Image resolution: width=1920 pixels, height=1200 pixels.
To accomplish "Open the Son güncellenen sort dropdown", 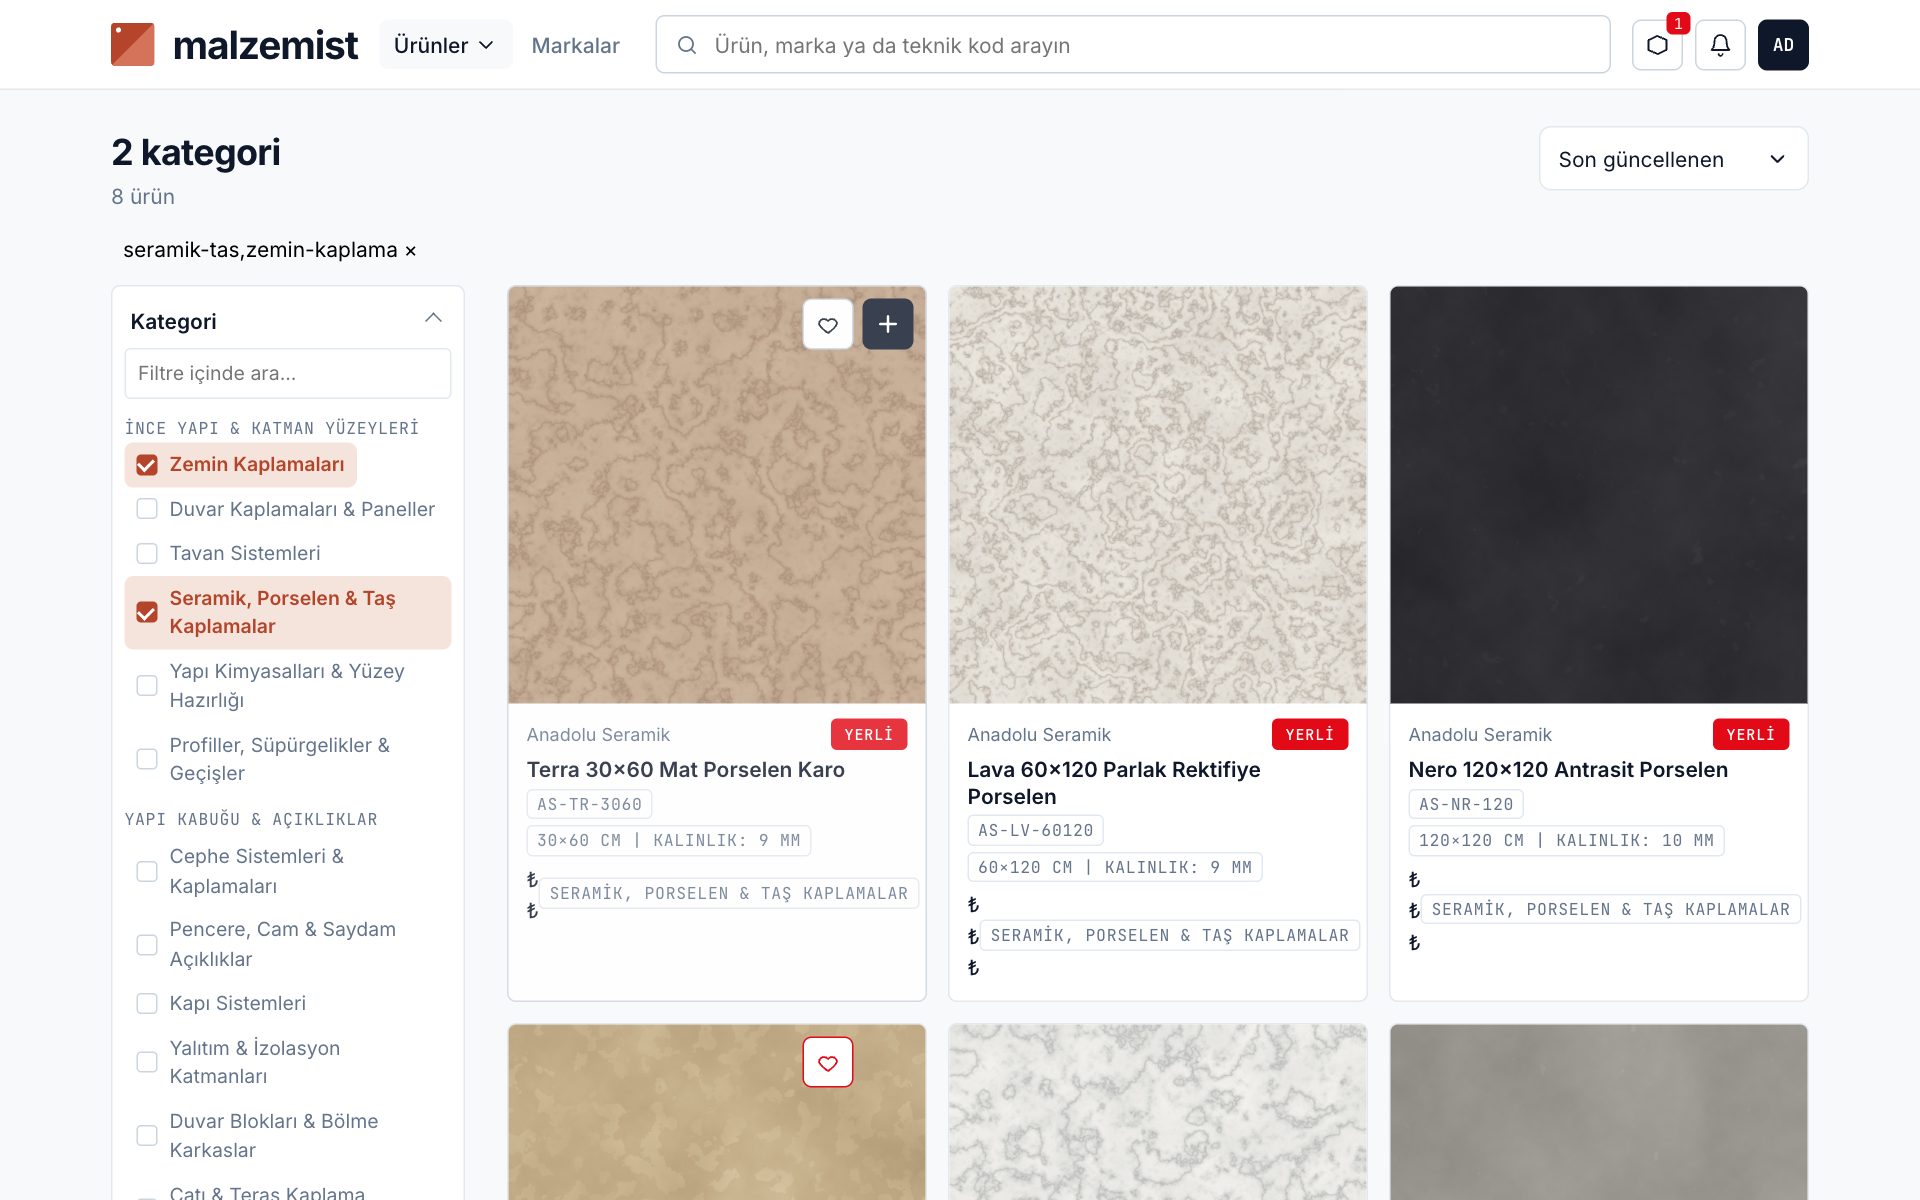I will [x=1673, y=159].
